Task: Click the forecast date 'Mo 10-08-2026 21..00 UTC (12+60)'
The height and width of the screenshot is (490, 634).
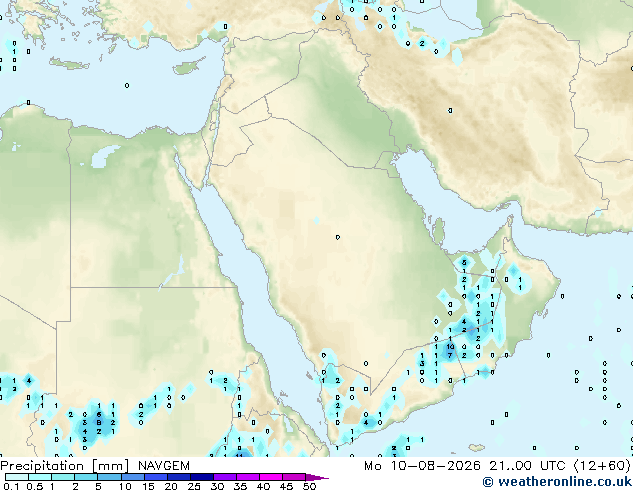Action: tap(497, 466)
